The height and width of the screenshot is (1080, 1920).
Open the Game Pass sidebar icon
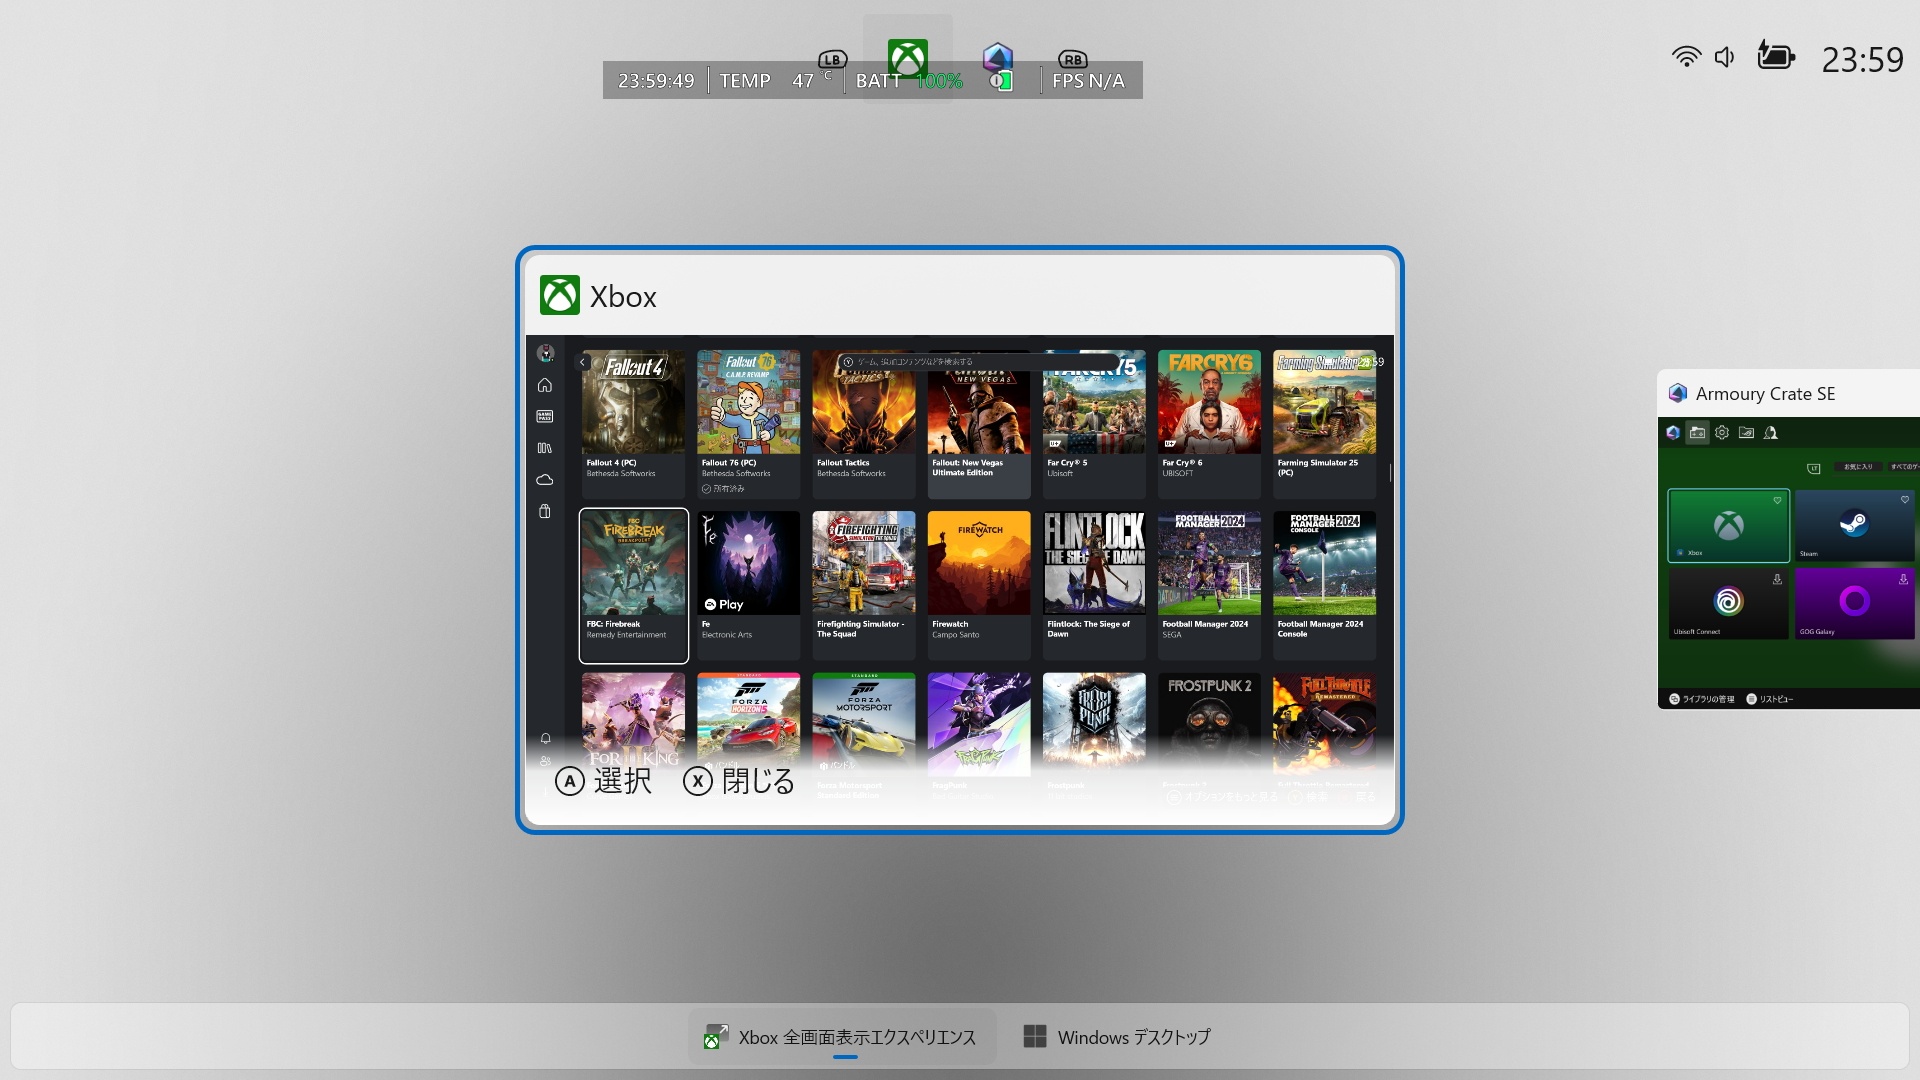[x=545, y=416]
